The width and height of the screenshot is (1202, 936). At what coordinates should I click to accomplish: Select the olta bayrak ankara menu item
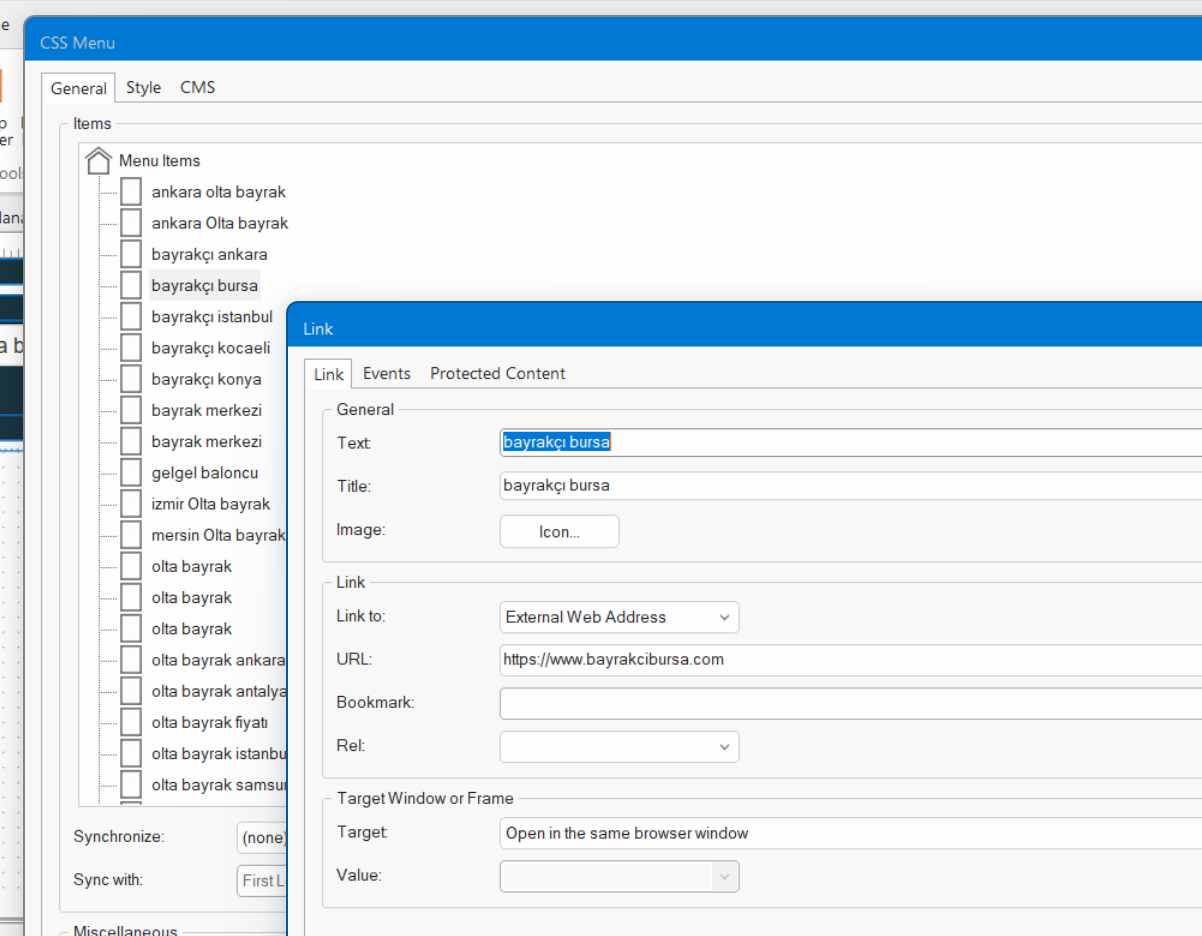point(218,660)
